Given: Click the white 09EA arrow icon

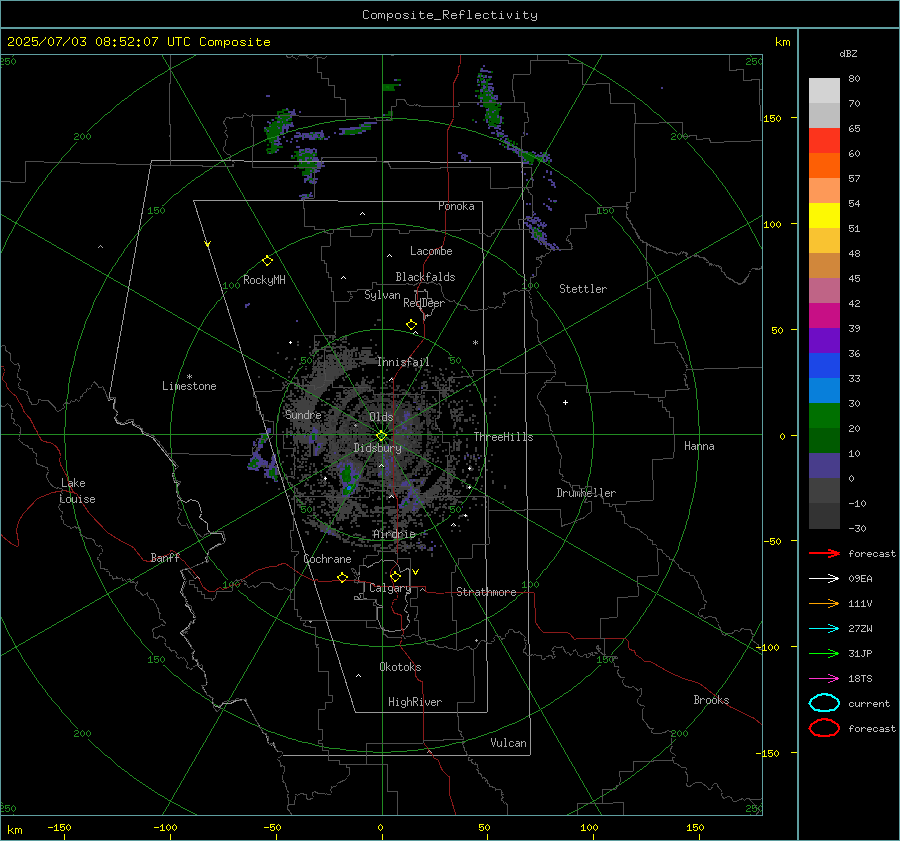Looking at the screenshot, I should (x=824, y=579).
